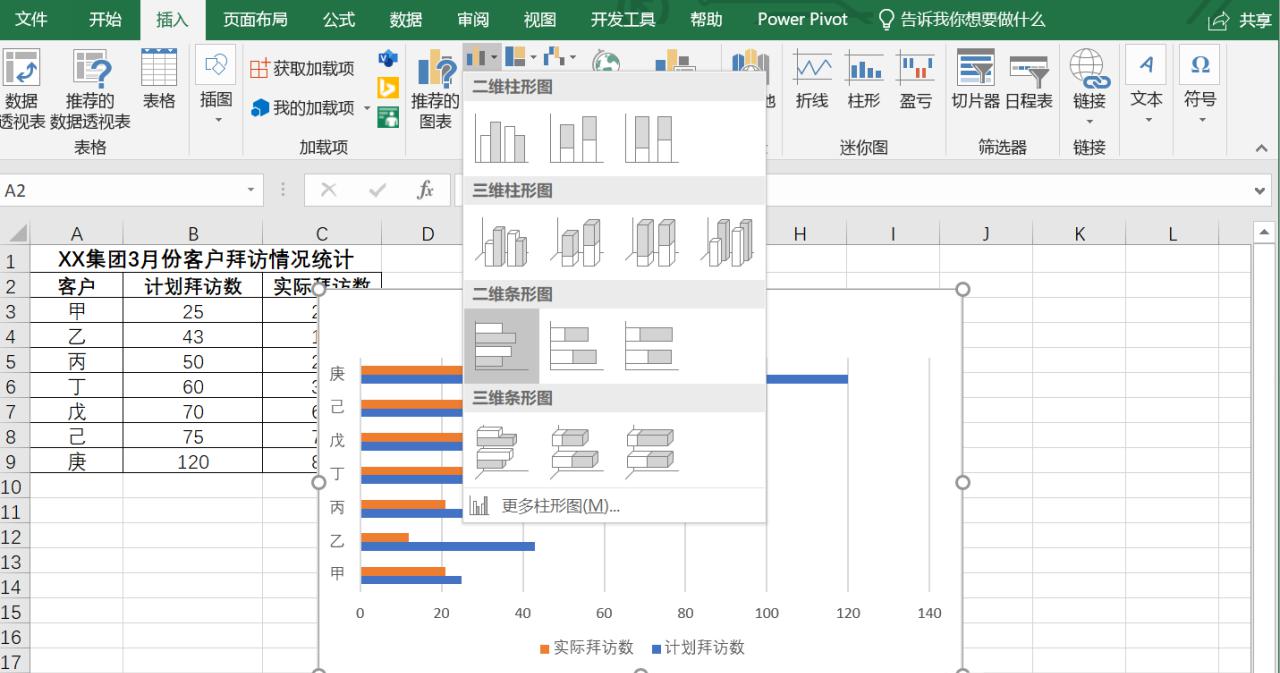Click the 计划拜访数 legend entry in chart
Viewport: 1280px width, 673px height.
(698, 648)
